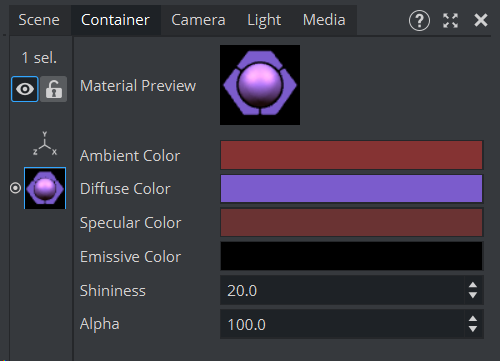Image resolution: width=500 pixels, height=361 pixels.
Task: Toggle the eye visibility button
Action: 25,89
